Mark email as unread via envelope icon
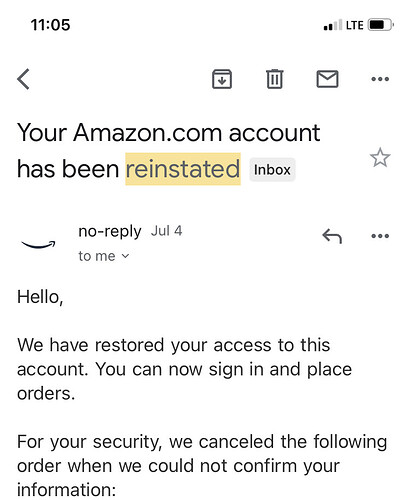 pyautogui.click(x=327, y=79)
